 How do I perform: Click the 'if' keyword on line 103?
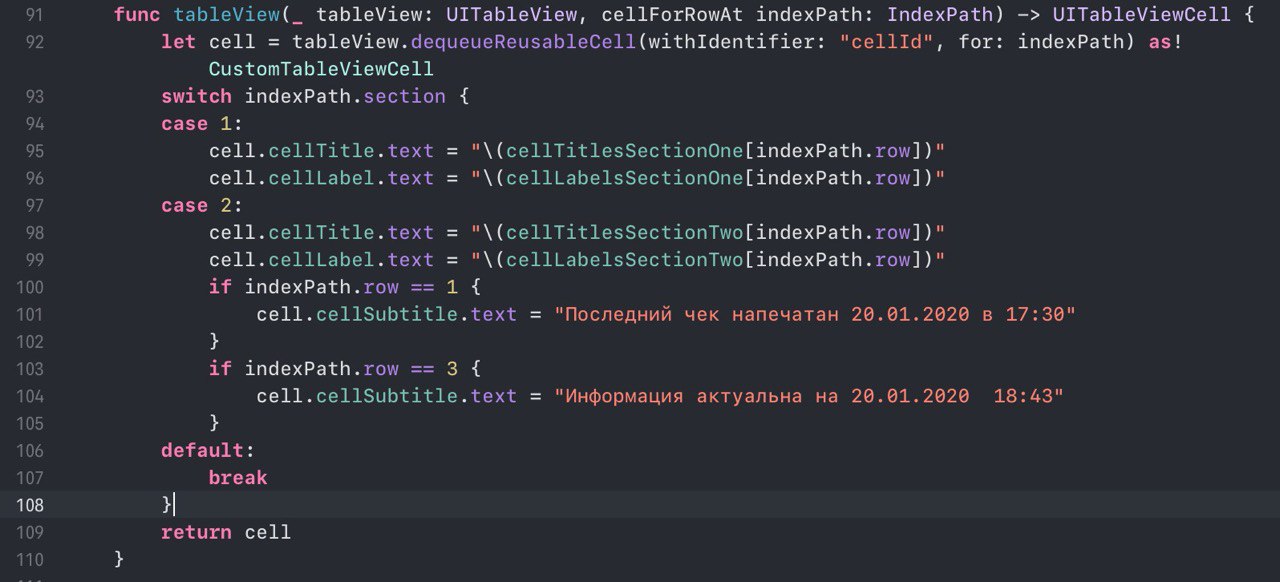220,369
